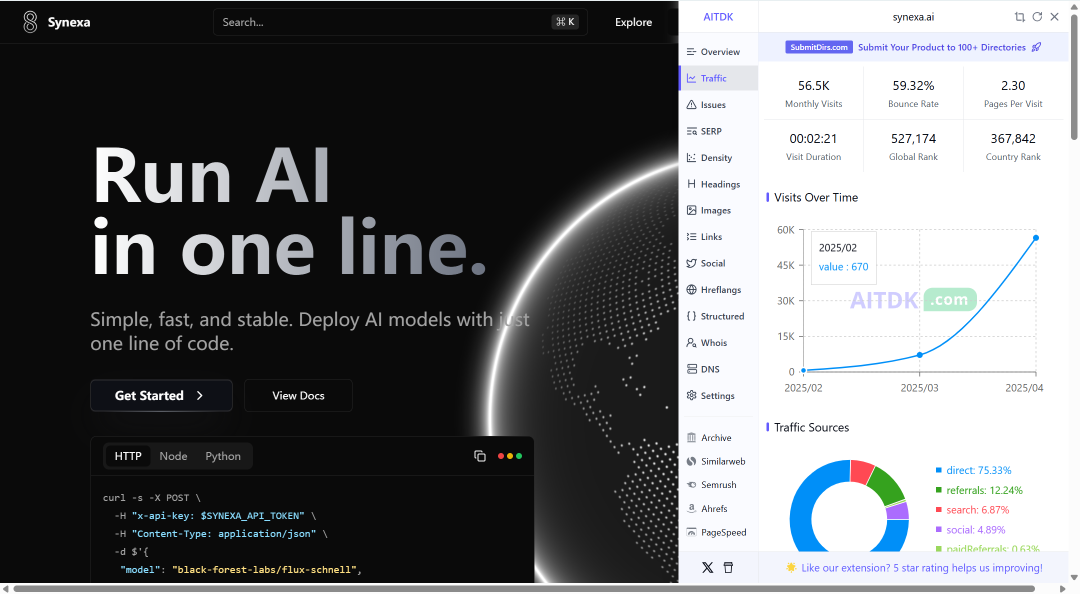The height and width of the screenshot is (594, 1080).
Task: Toggle direct legend item in Traffic Sources
Action: click(x=973, y=470)
